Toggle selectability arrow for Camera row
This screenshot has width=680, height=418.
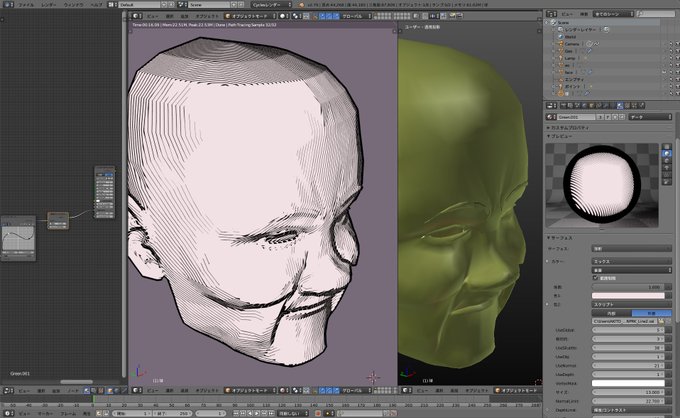coord(670,44)
